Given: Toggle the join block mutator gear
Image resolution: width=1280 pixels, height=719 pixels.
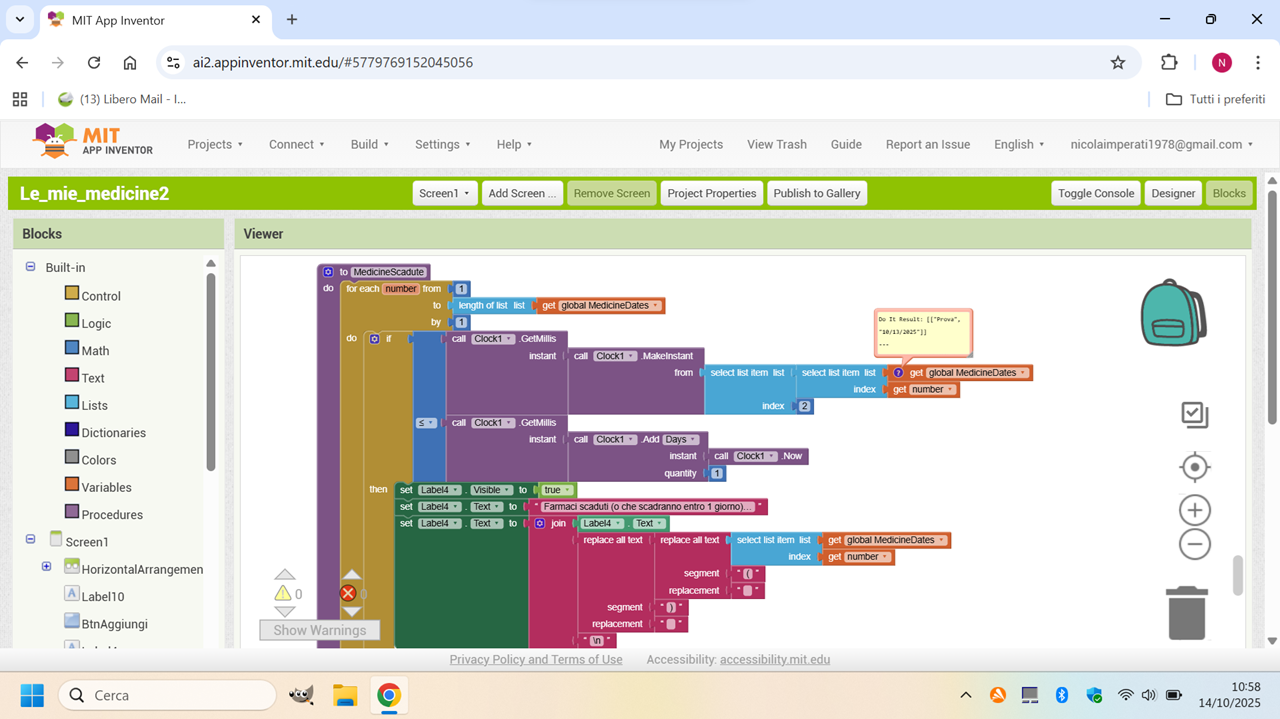Looking at the screenshot, I should click(x=540, y=523).
